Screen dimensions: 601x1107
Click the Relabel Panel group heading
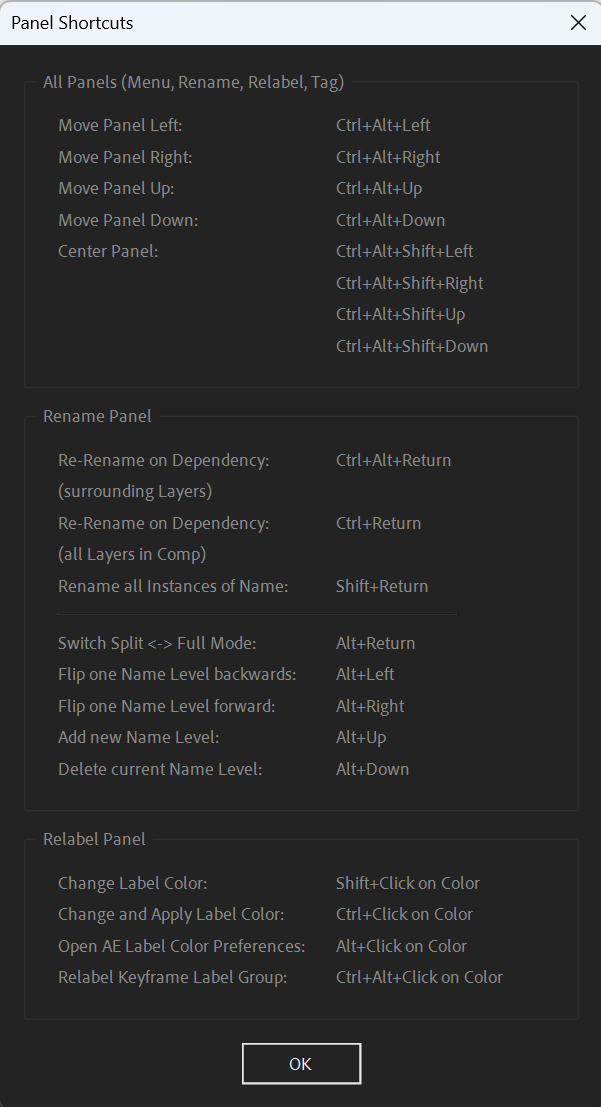pyautogui.click(x=95, y=839)
